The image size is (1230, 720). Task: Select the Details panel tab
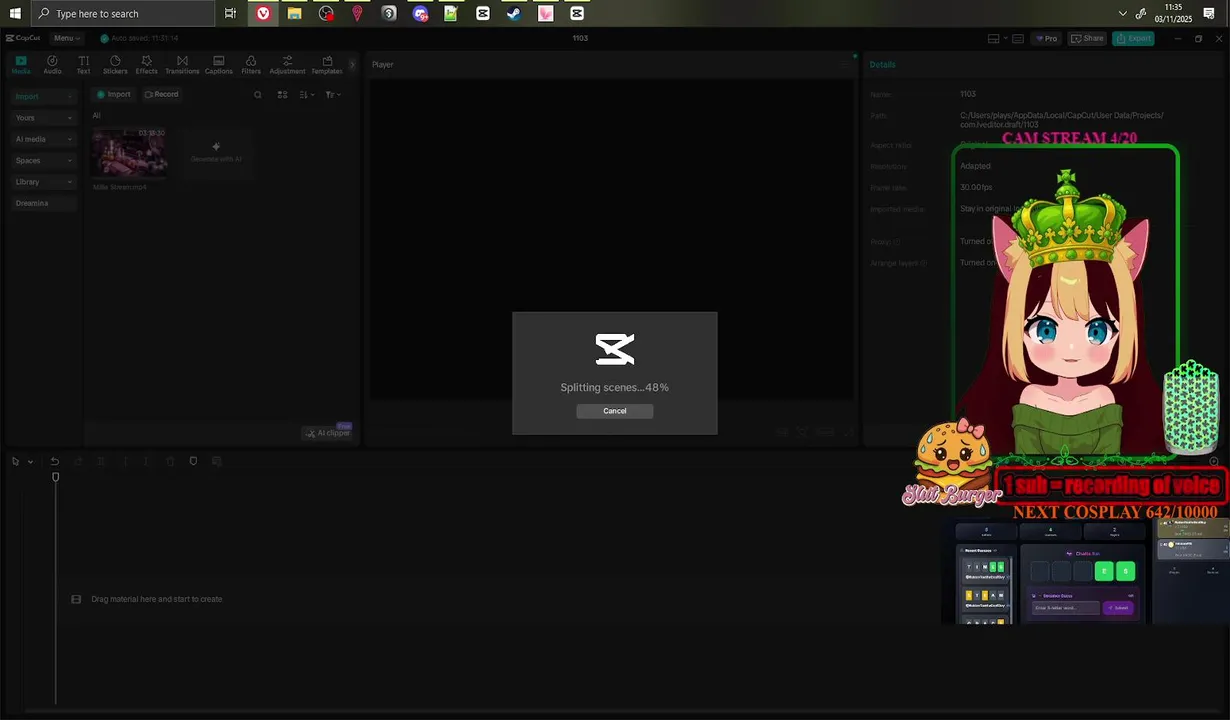(x=882, y=64)
